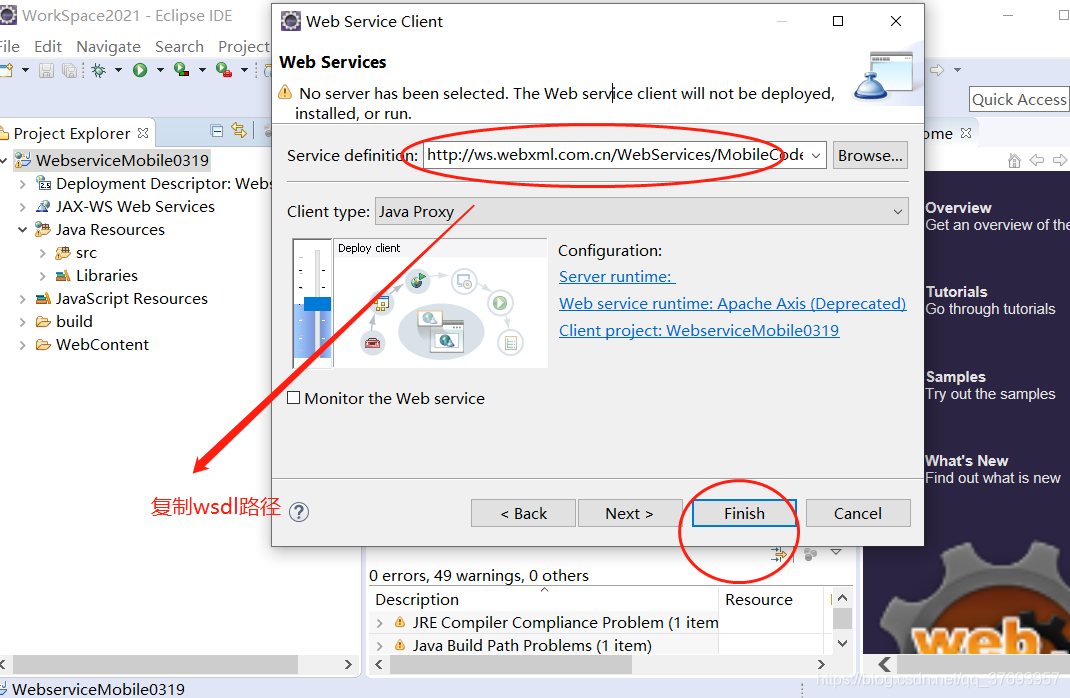Viewport: 1070px width, 698px height.
Task: Enable Monitor the Web service checkbox
Action: coord(293,398)
